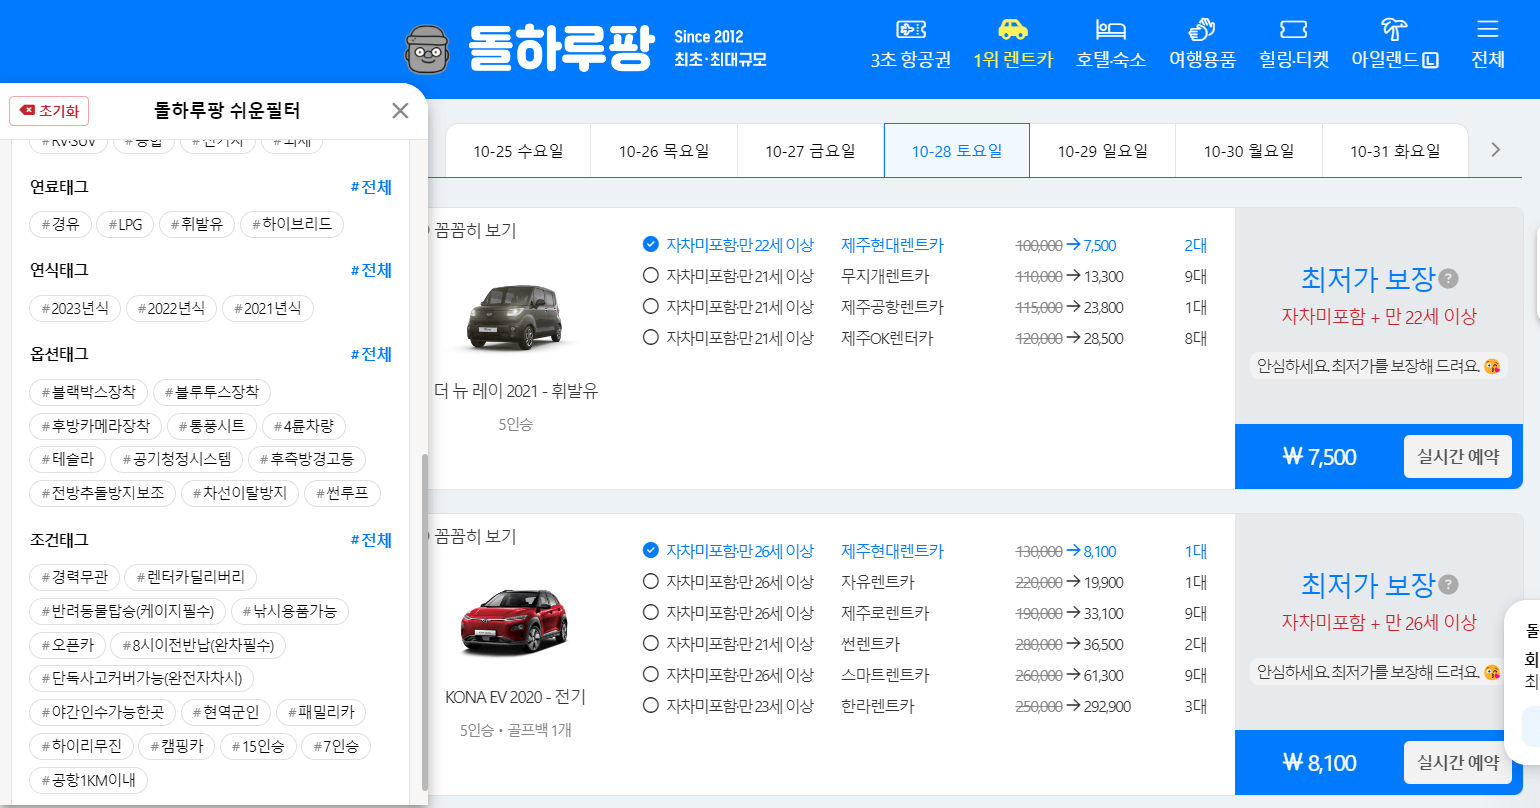The height and width of the screenshot is (808, 1540).
Task: Enable the #블루투스장착 option tag
Action: pyautogui.click(x=212, y=392)
